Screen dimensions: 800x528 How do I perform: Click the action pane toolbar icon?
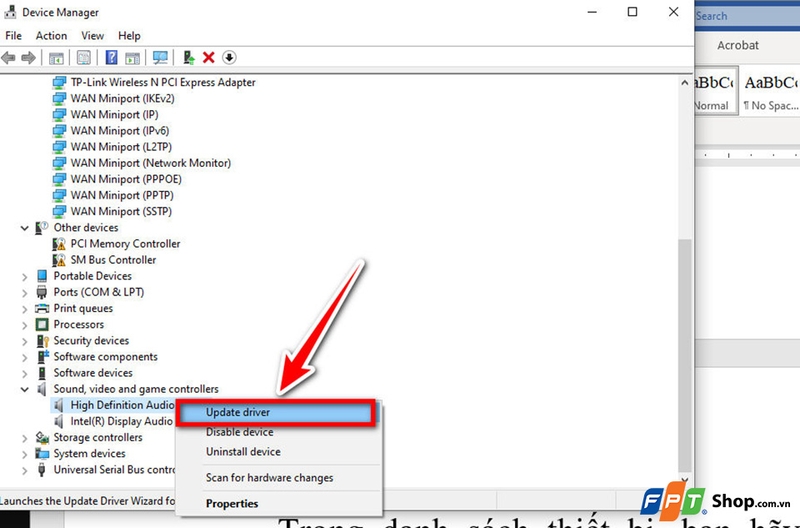(x=133, y=58)
